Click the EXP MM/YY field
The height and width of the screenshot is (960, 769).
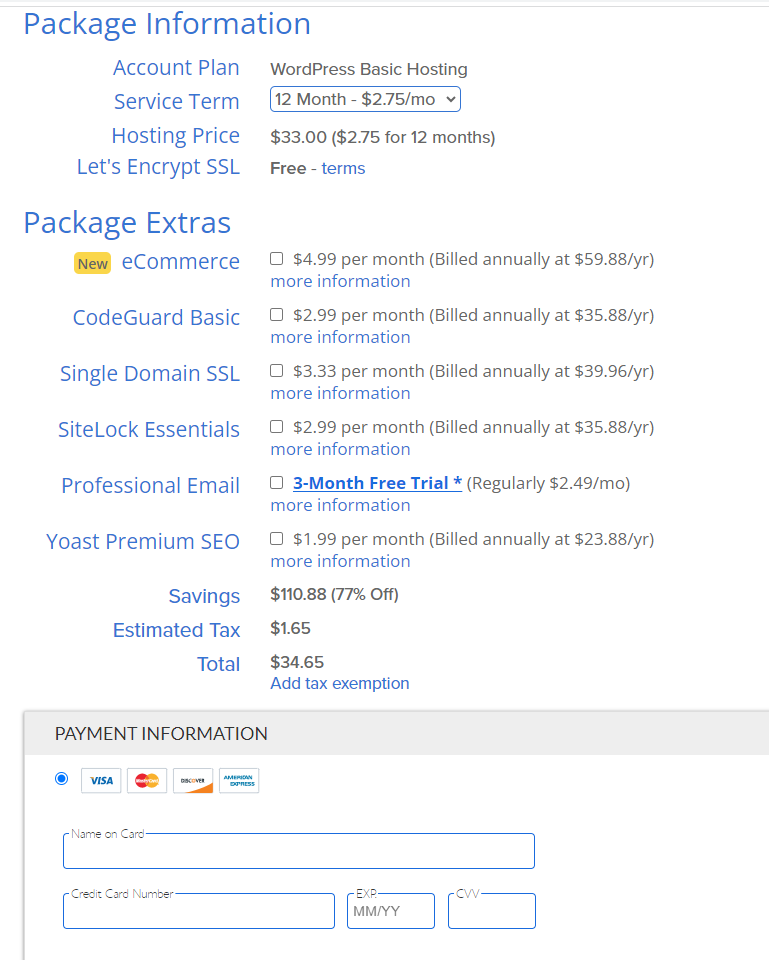pos(391,911)
